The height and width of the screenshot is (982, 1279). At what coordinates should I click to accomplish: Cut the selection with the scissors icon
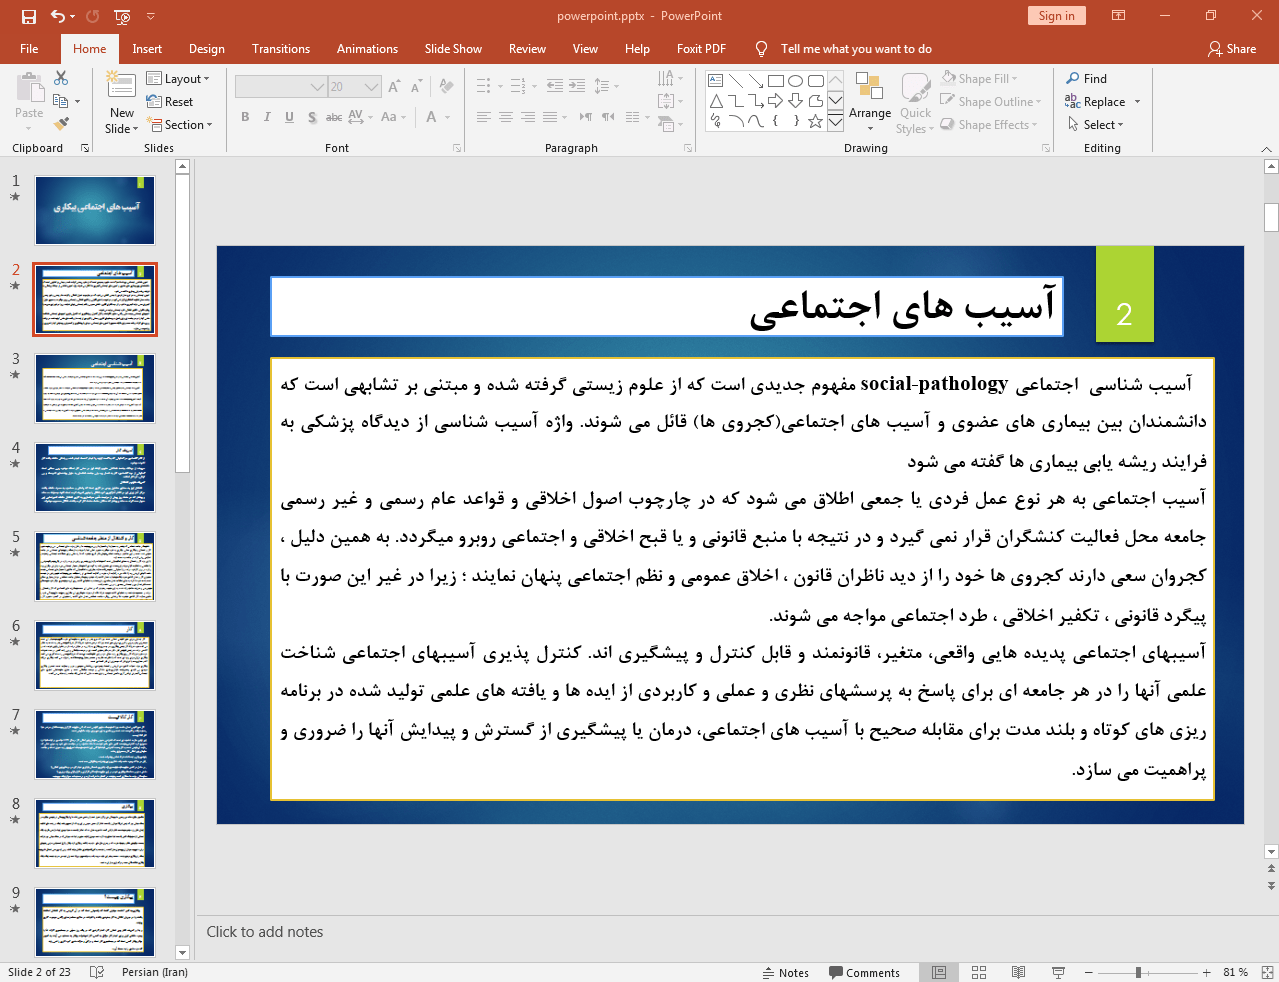pyautogui.click(x=61, y=78)
